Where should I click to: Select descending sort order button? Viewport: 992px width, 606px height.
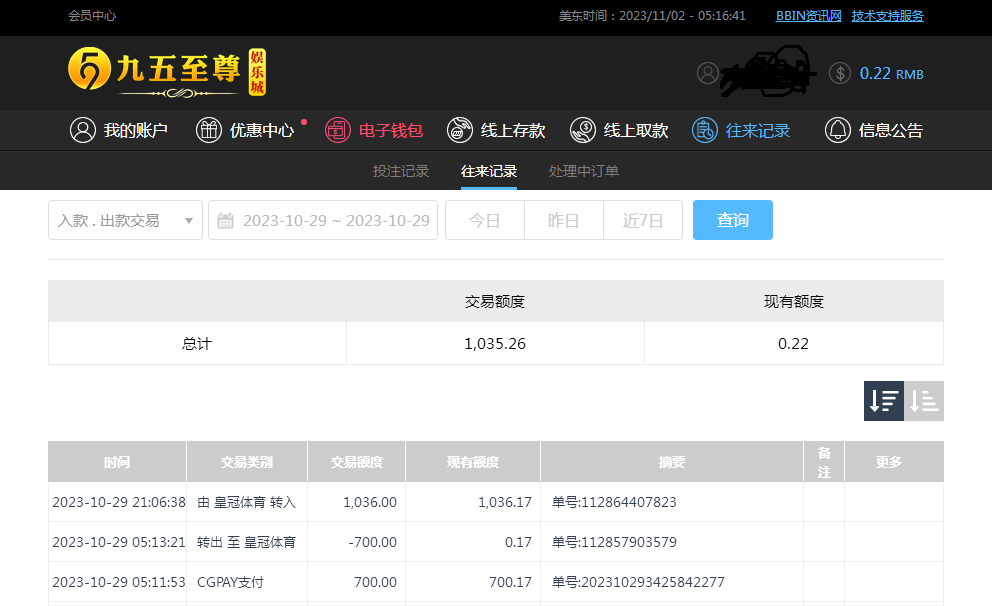tap(884, 401)
